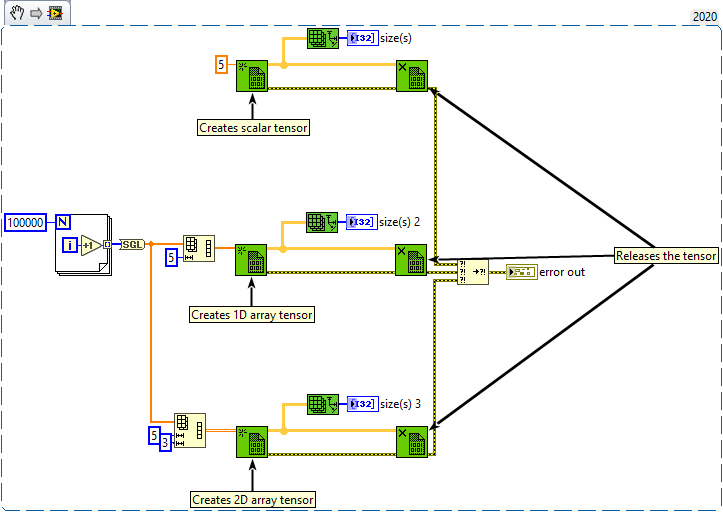Select the Create 2D array tensor node
This screenshot has width=723, height=512.
[x=252, y=443]
